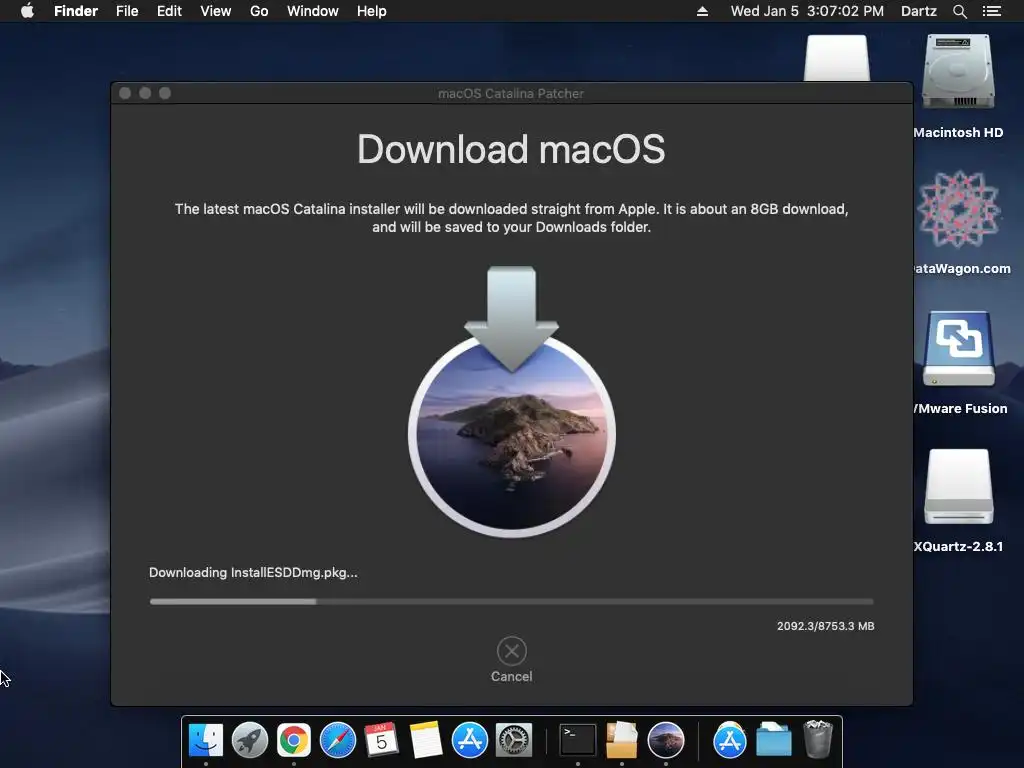Select the Macintosh HD desktop icon
The image size is (1024, 768).
click(958, 72)
